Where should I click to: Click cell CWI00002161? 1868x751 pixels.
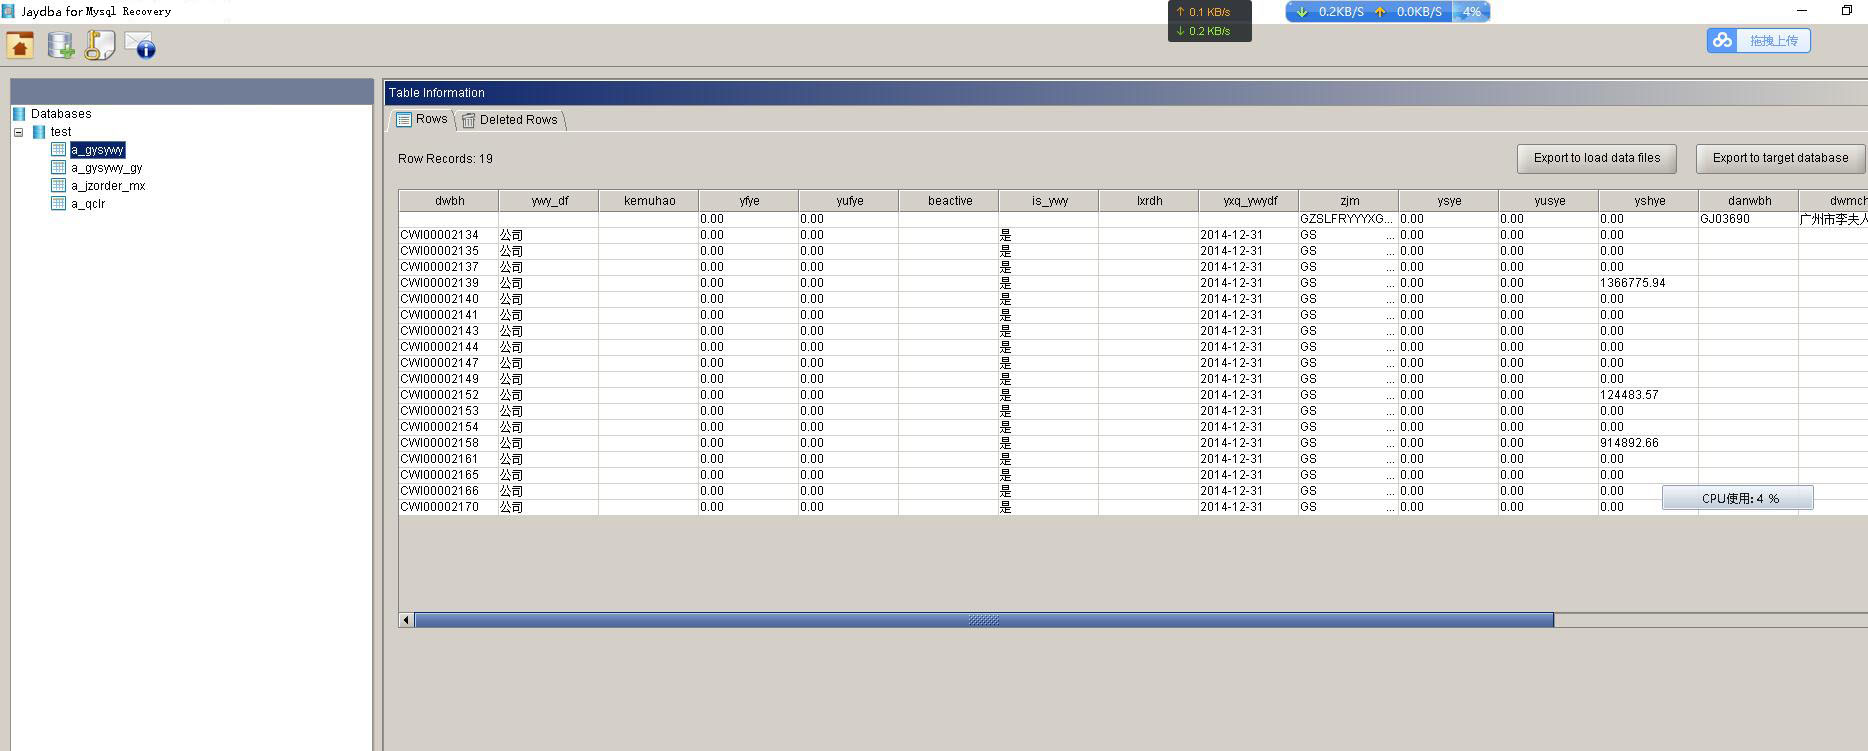point(449,459)
